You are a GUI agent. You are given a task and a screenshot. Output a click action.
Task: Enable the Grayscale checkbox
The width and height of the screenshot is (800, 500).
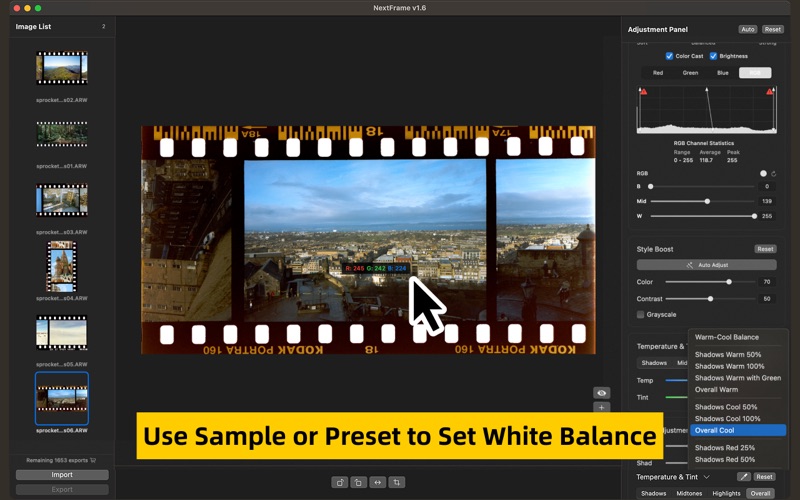click(x=640, y=314)
